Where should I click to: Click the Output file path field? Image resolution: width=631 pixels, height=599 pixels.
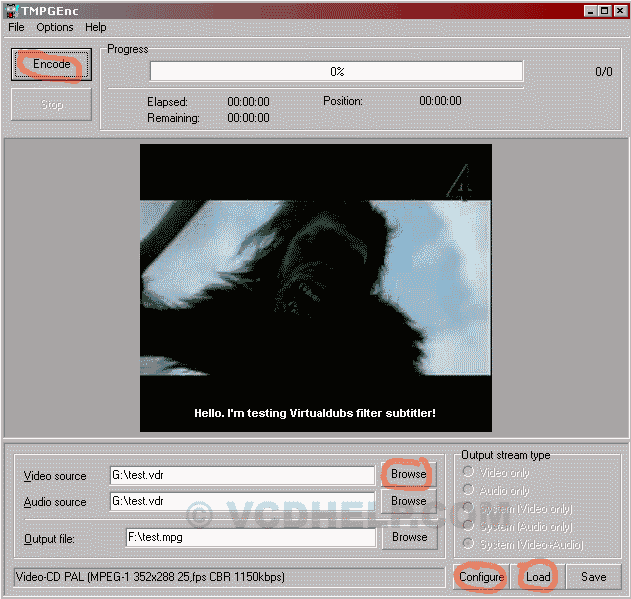(250, 537)
